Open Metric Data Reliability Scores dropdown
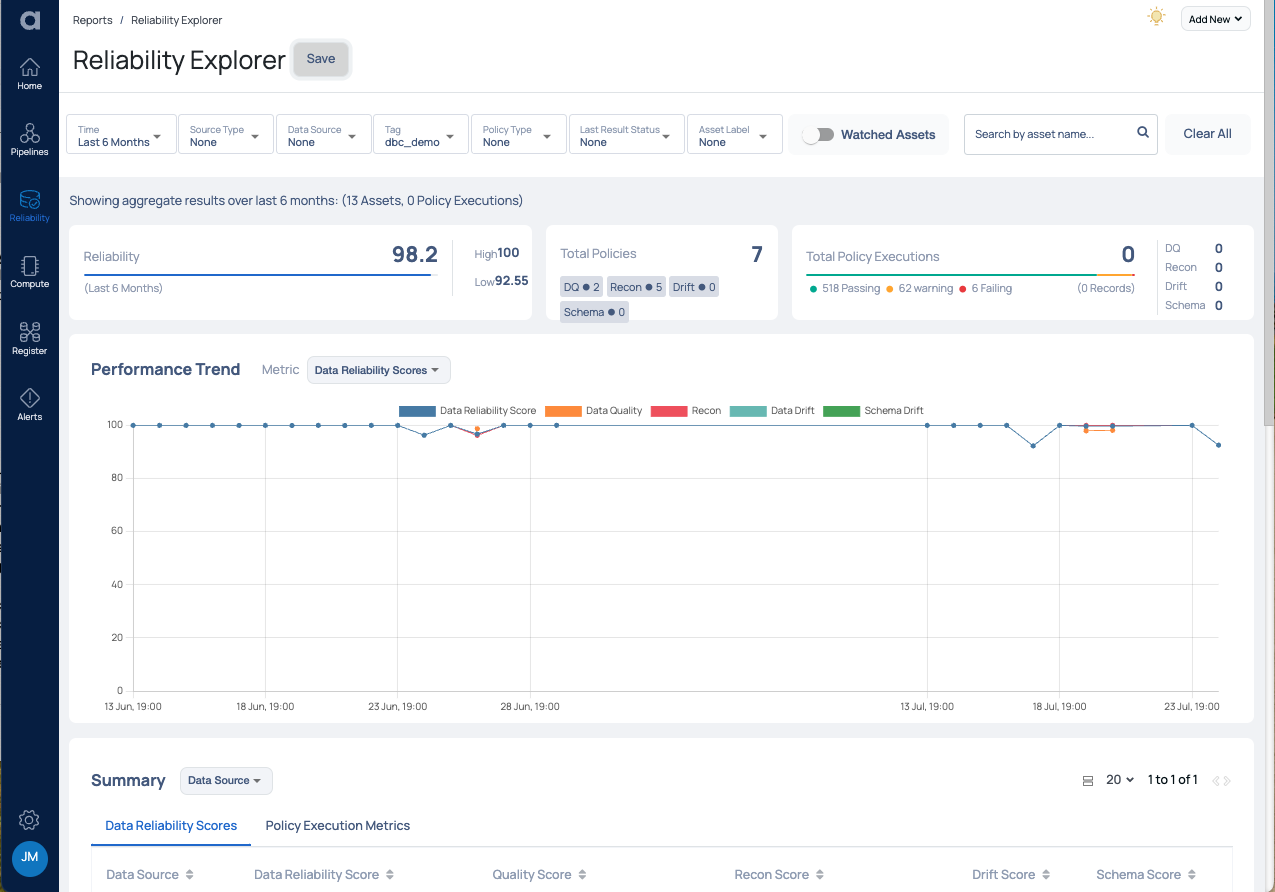The image size is (1275, 892). tap(378, 370)
